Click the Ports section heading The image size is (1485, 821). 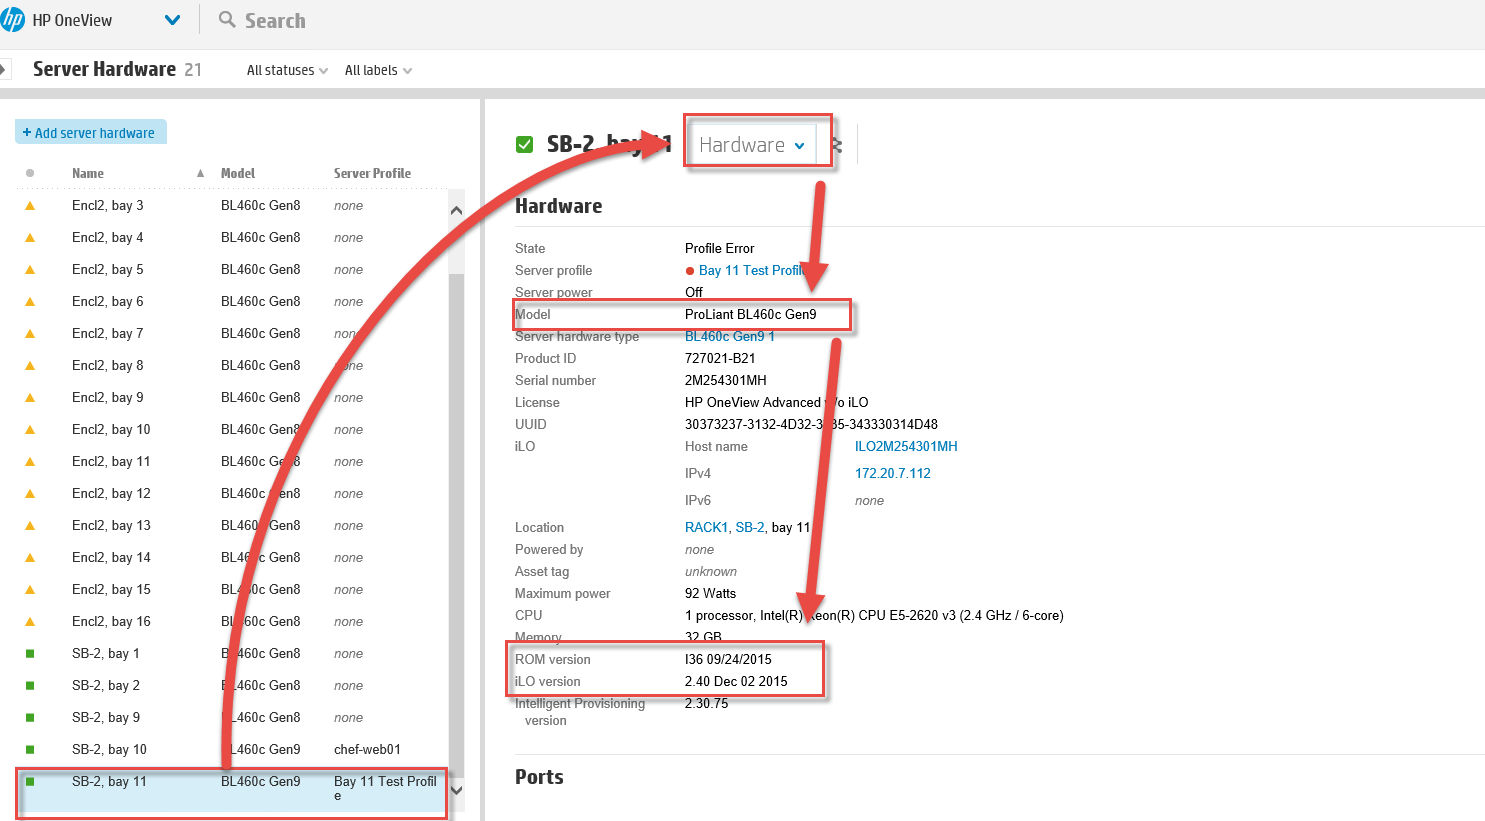(x=539, y=777)
